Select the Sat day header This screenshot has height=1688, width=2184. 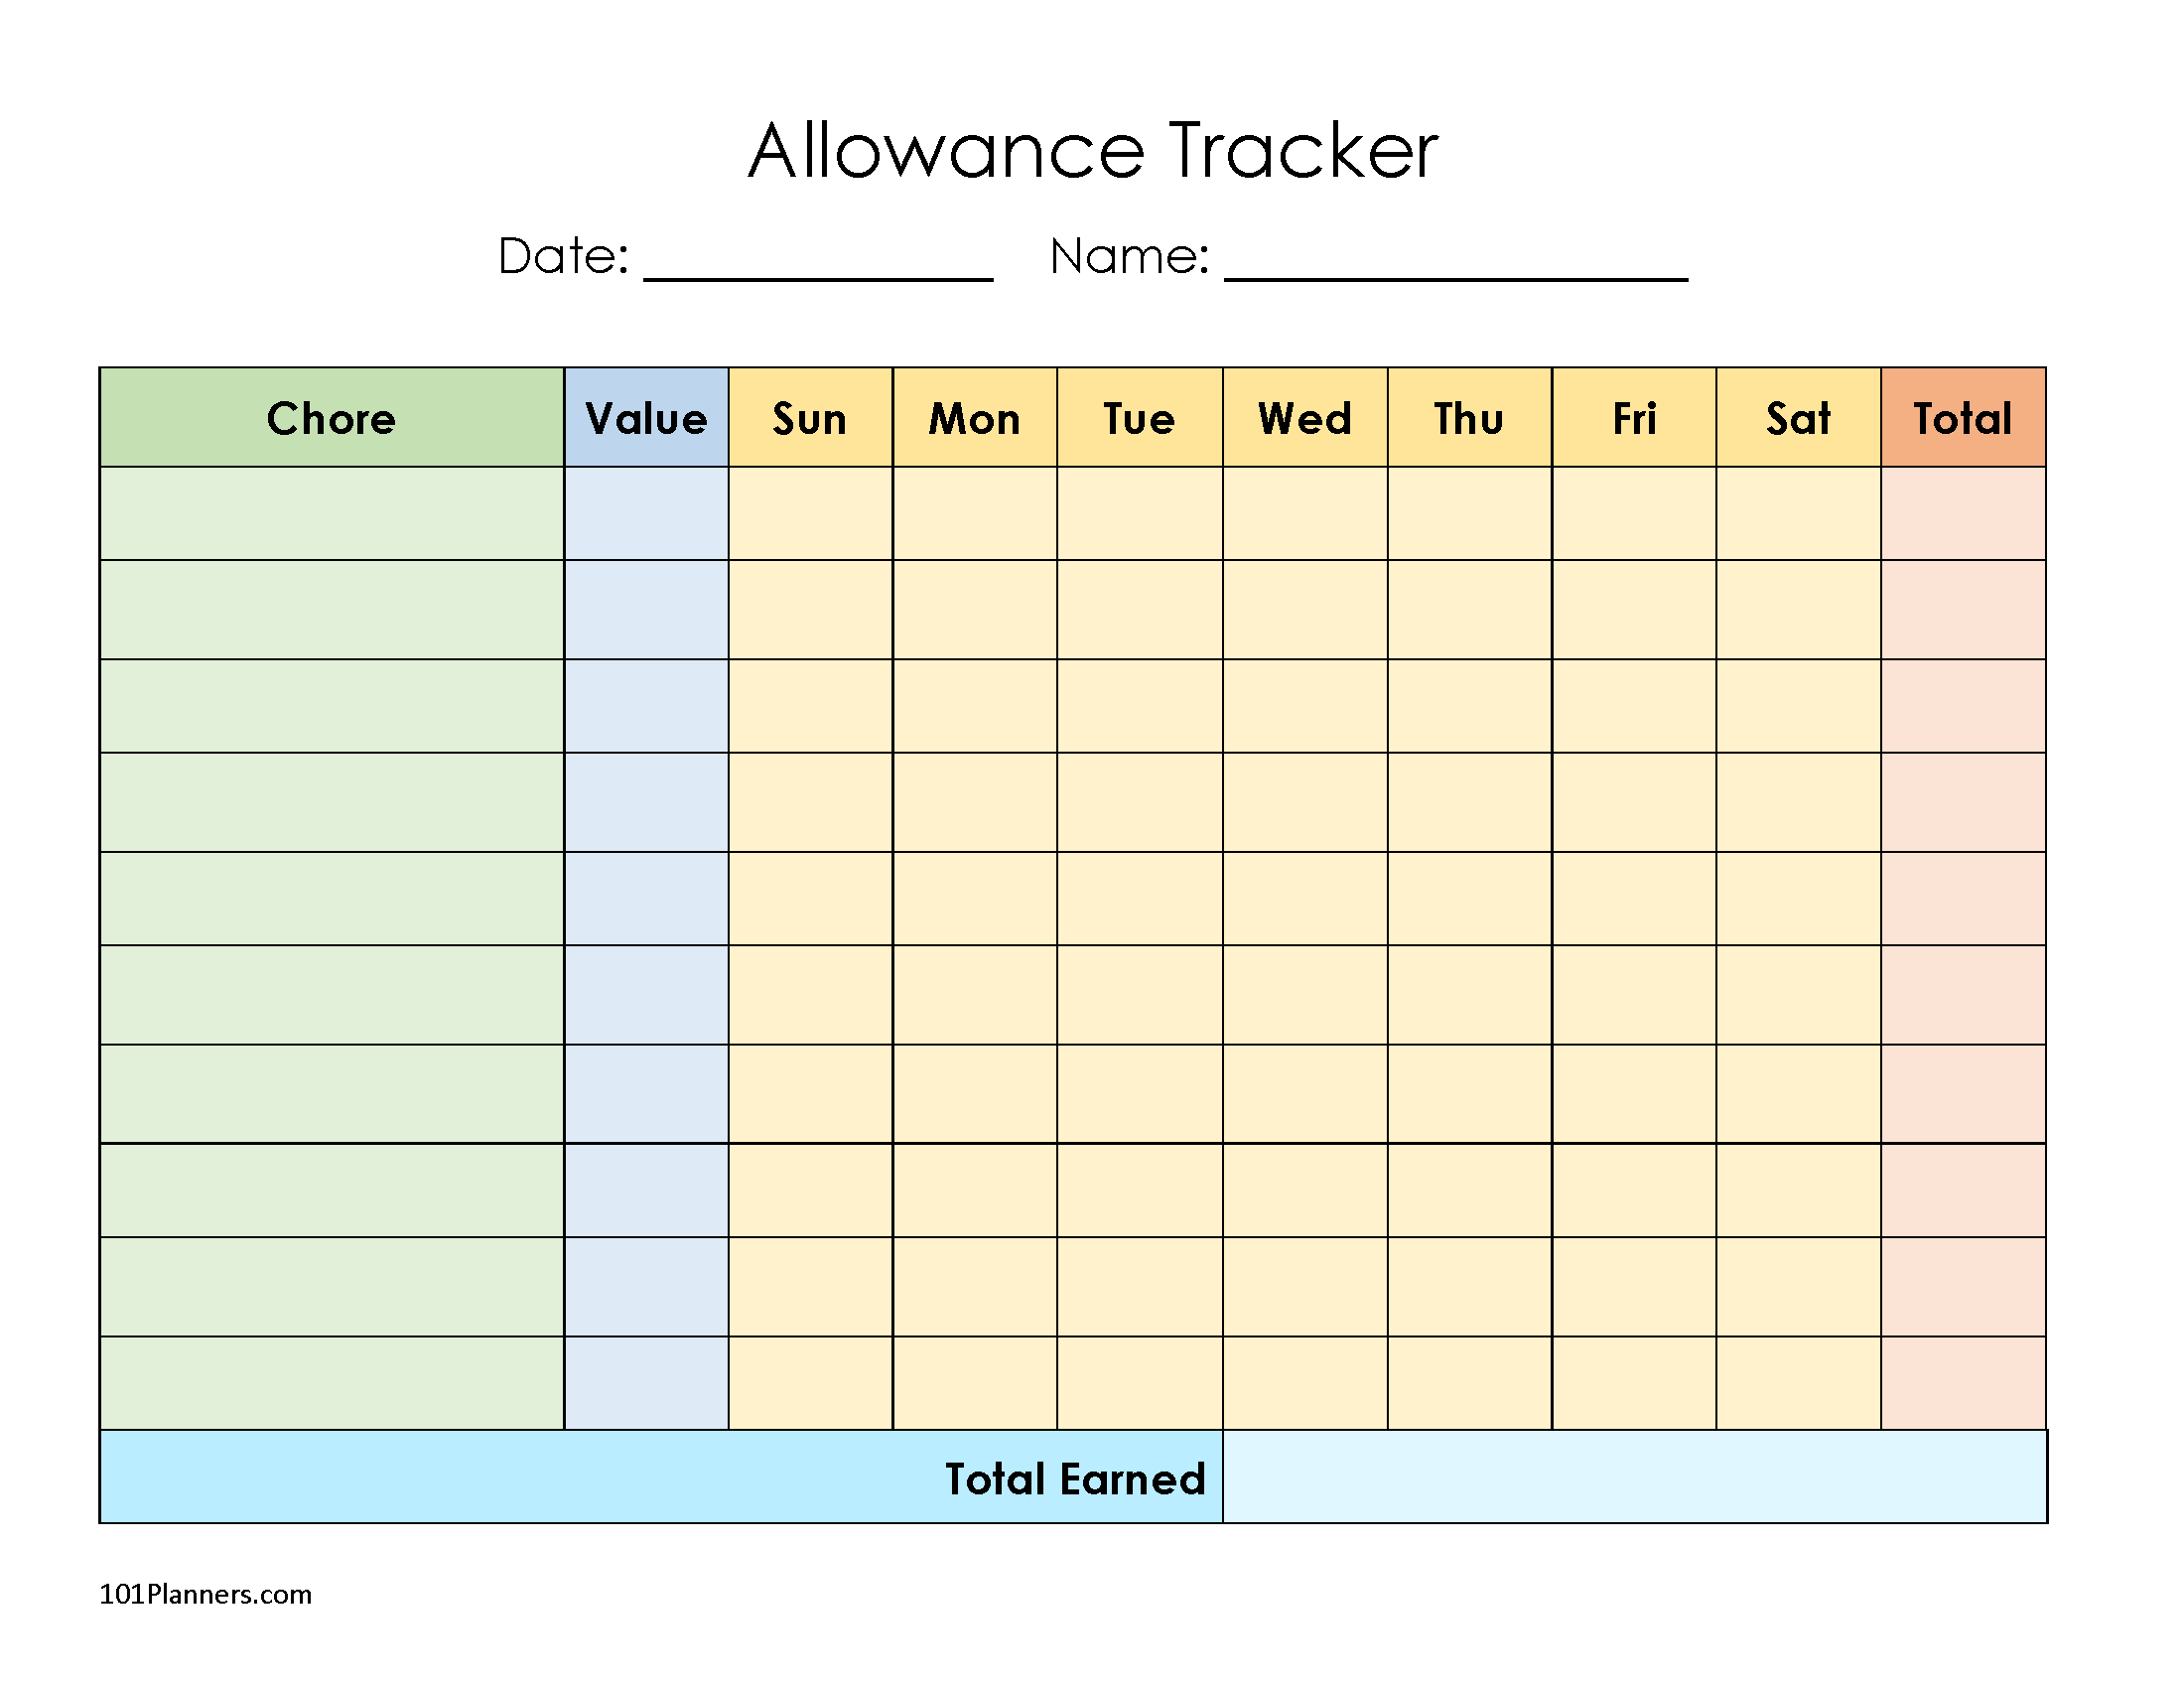pyautogui.click(x=1798, y=418)
